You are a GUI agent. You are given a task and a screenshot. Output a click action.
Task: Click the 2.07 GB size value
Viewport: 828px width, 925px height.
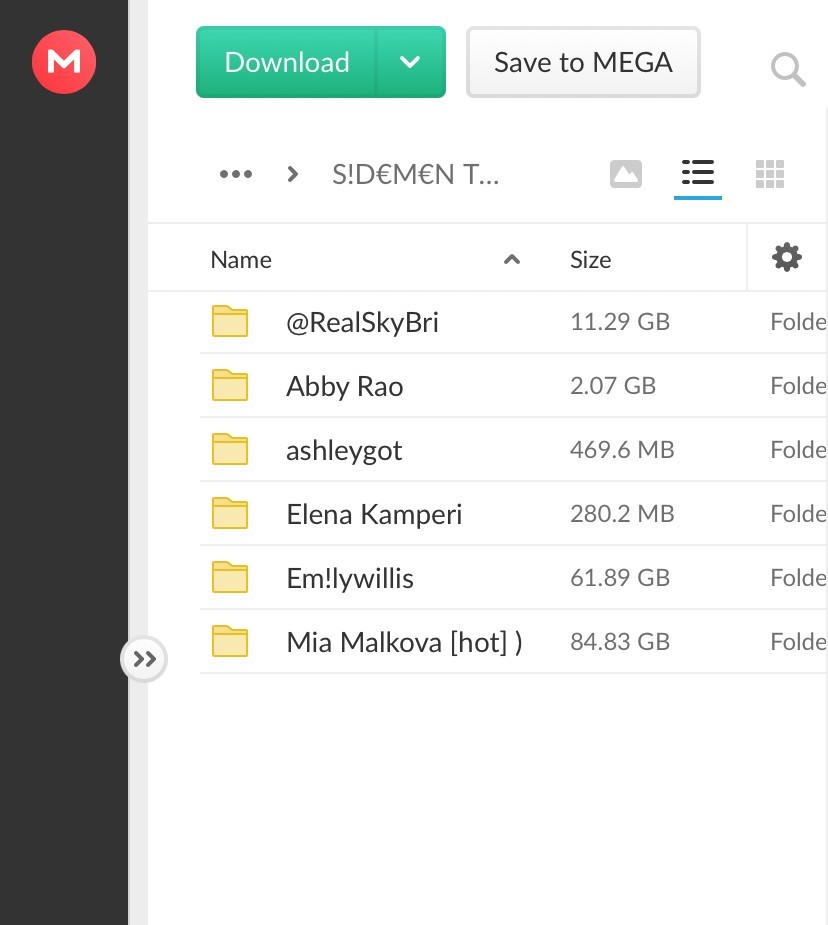click(x=613, y=385)
